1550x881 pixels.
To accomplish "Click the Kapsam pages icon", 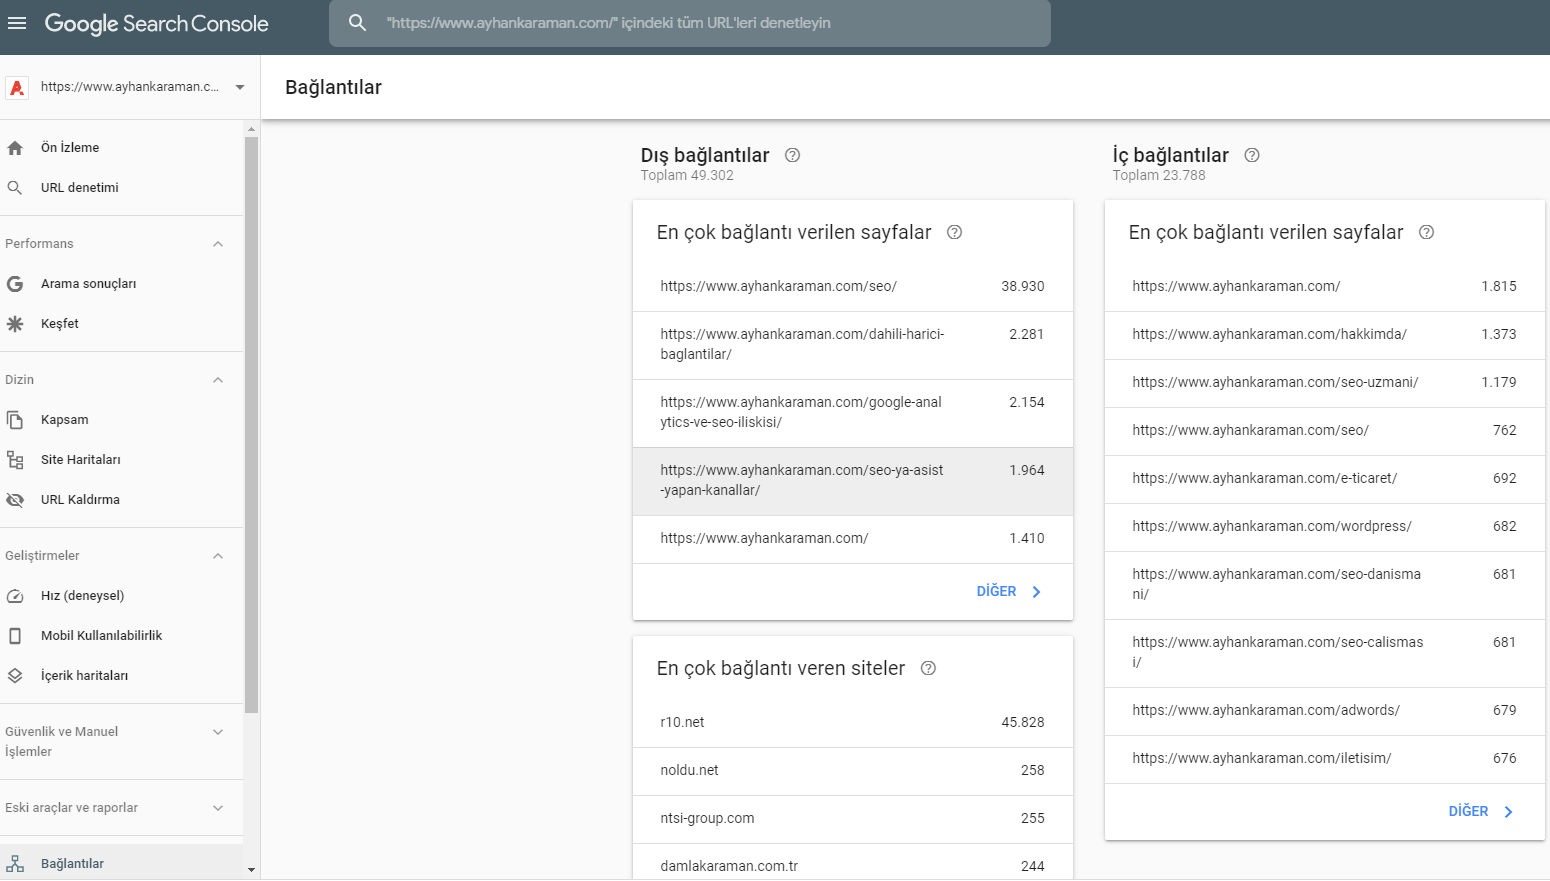I will [15, 420].
